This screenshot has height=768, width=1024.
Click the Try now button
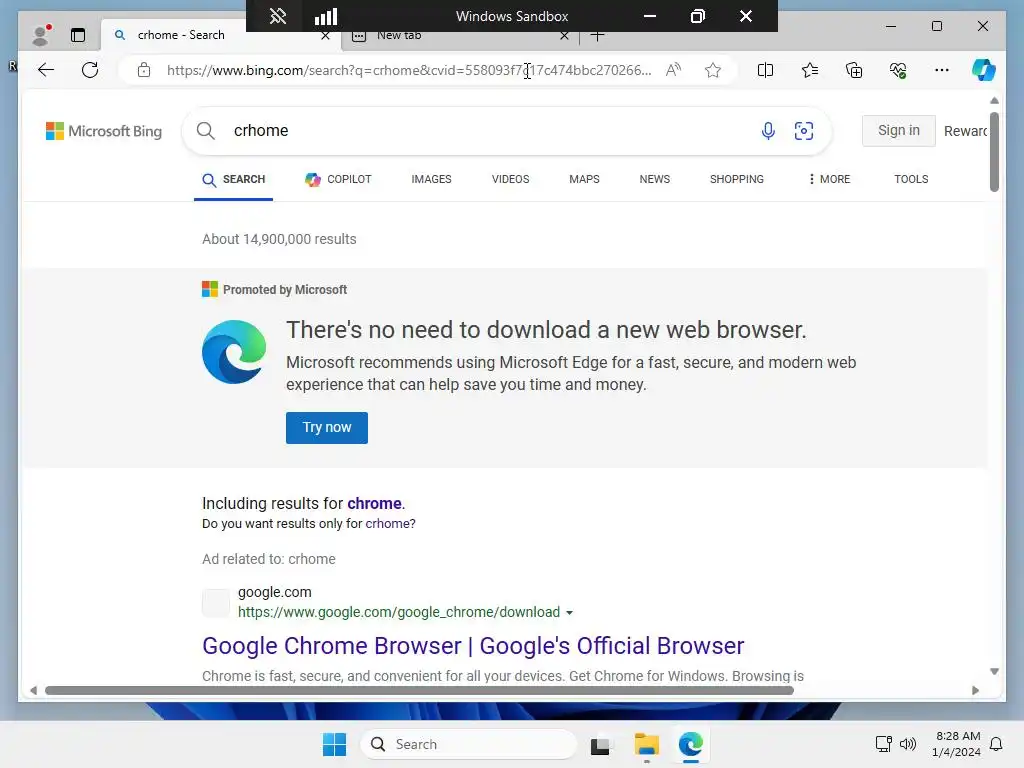click(x=327, y=428)
